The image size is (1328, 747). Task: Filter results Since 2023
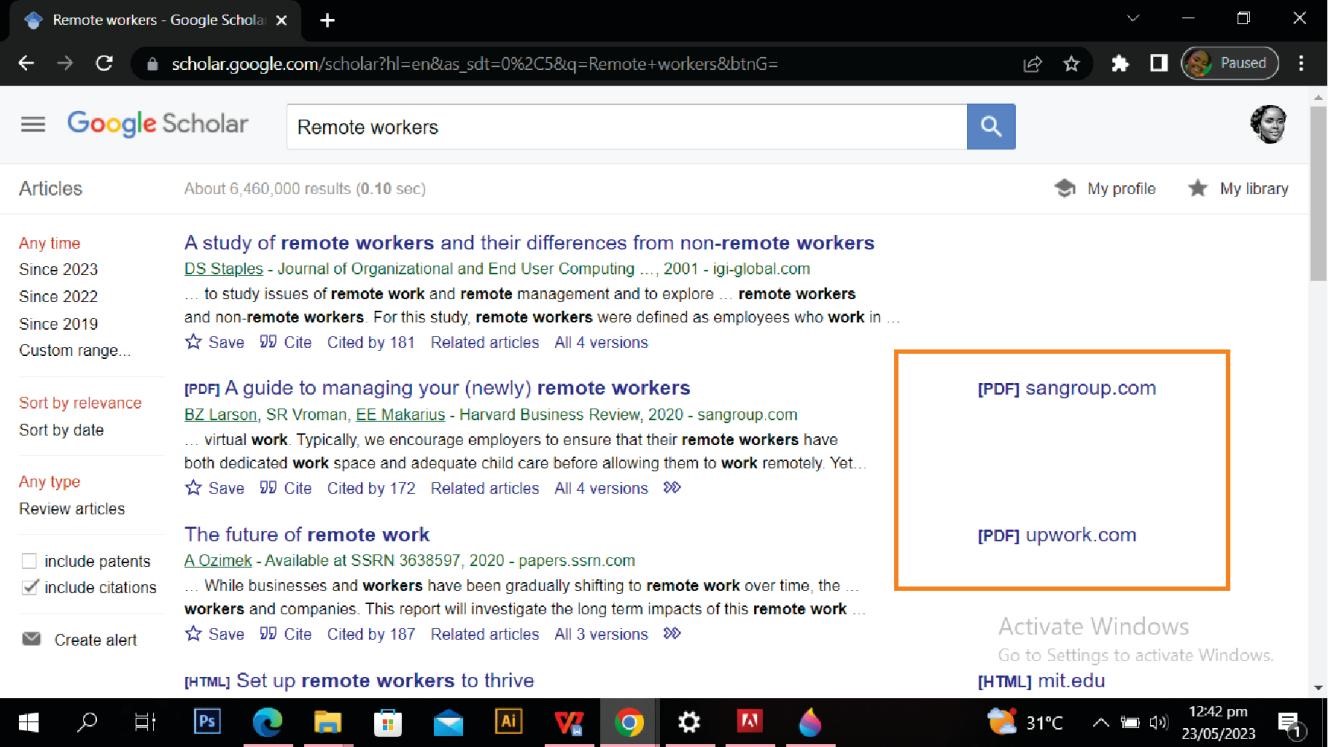coord(58,269)
